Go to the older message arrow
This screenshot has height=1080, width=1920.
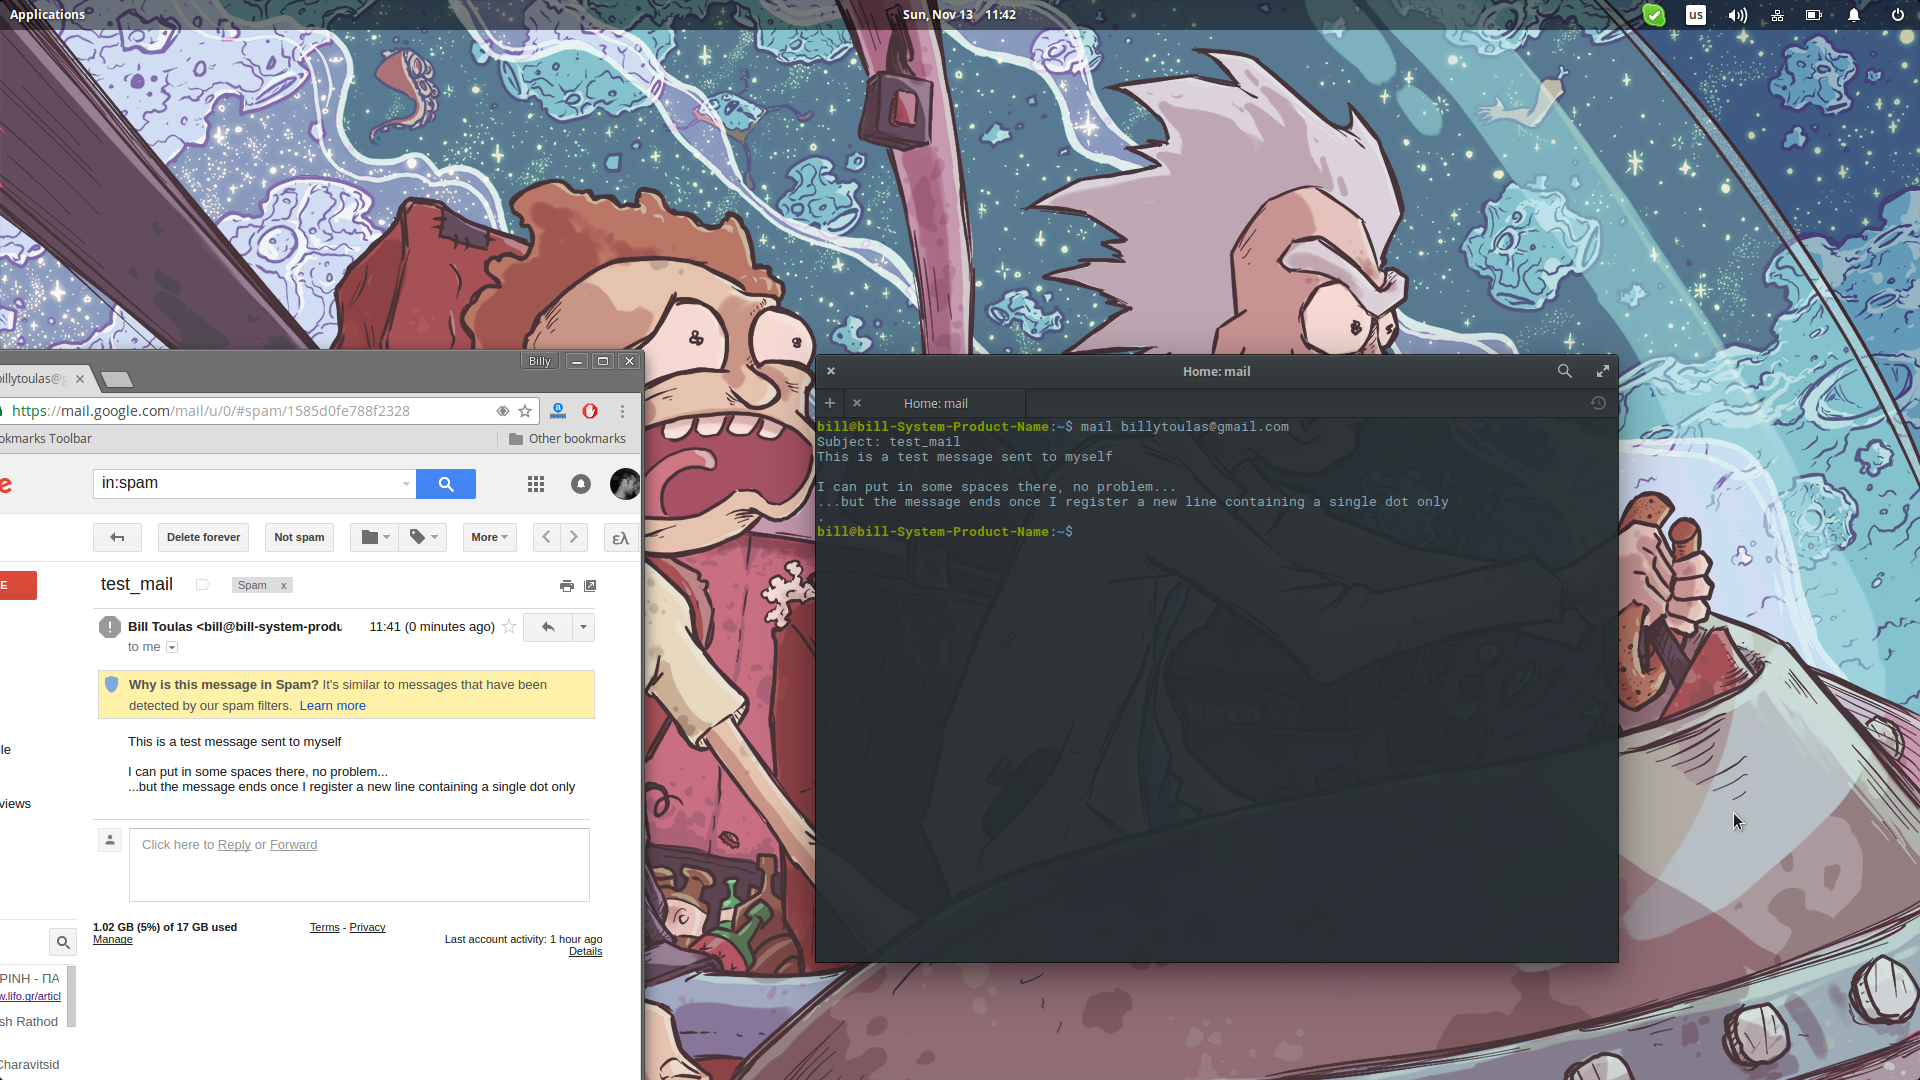pos(574,537)
